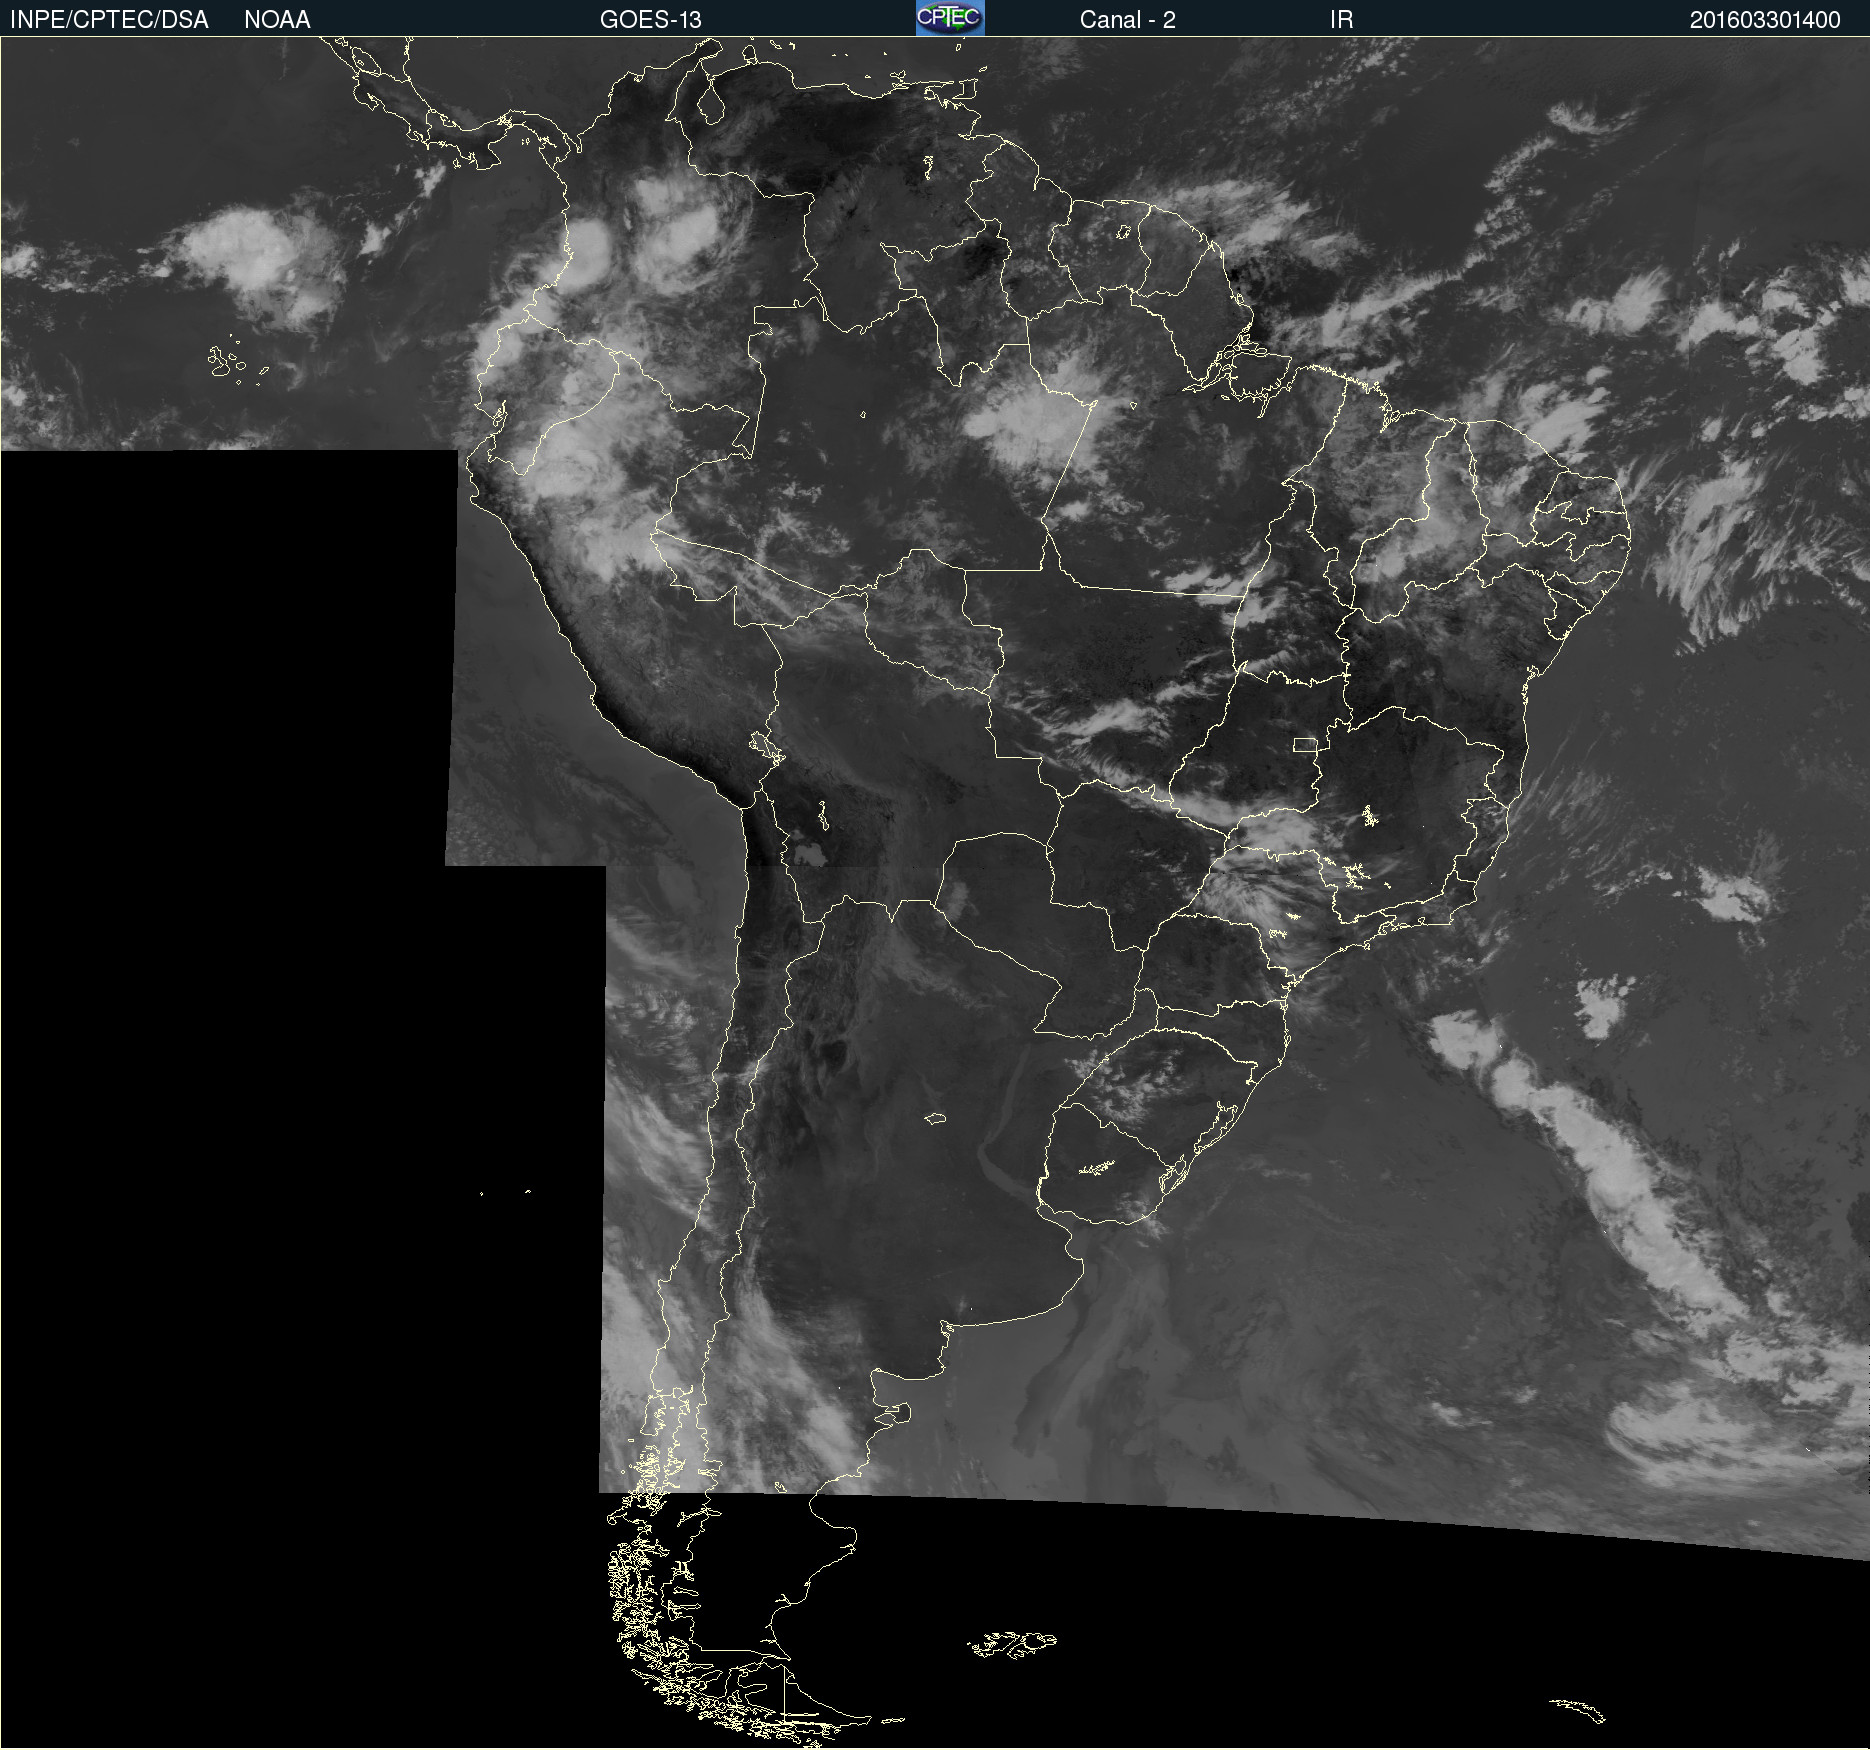
Task: Click the 201603301400 timestamp
Action: [x=1765, y=20]
